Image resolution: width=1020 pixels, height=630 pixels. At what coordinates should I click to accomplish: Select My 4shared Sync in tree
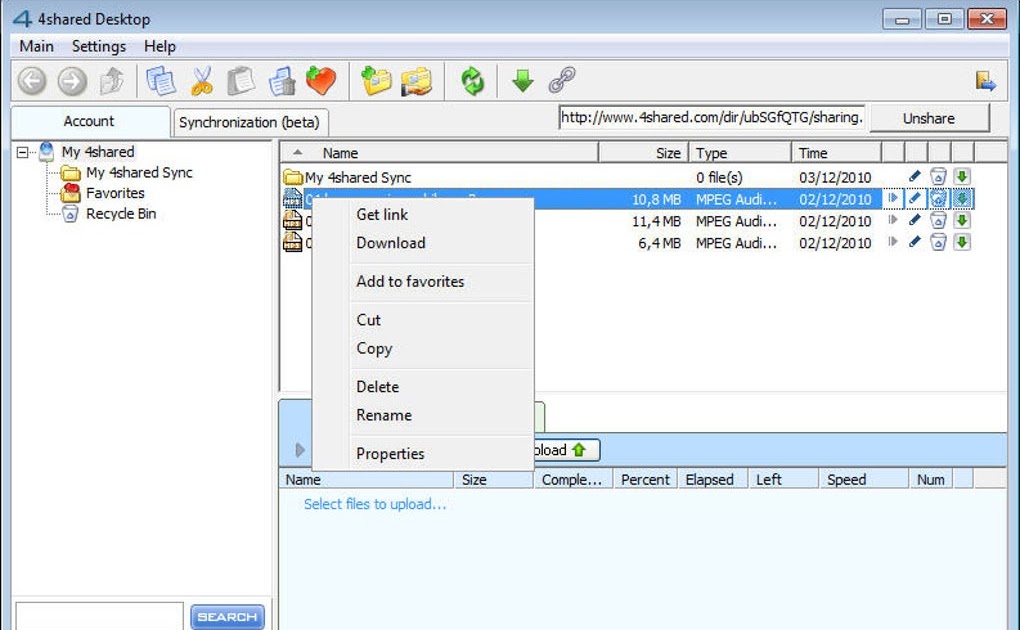[x=139, y=172]
